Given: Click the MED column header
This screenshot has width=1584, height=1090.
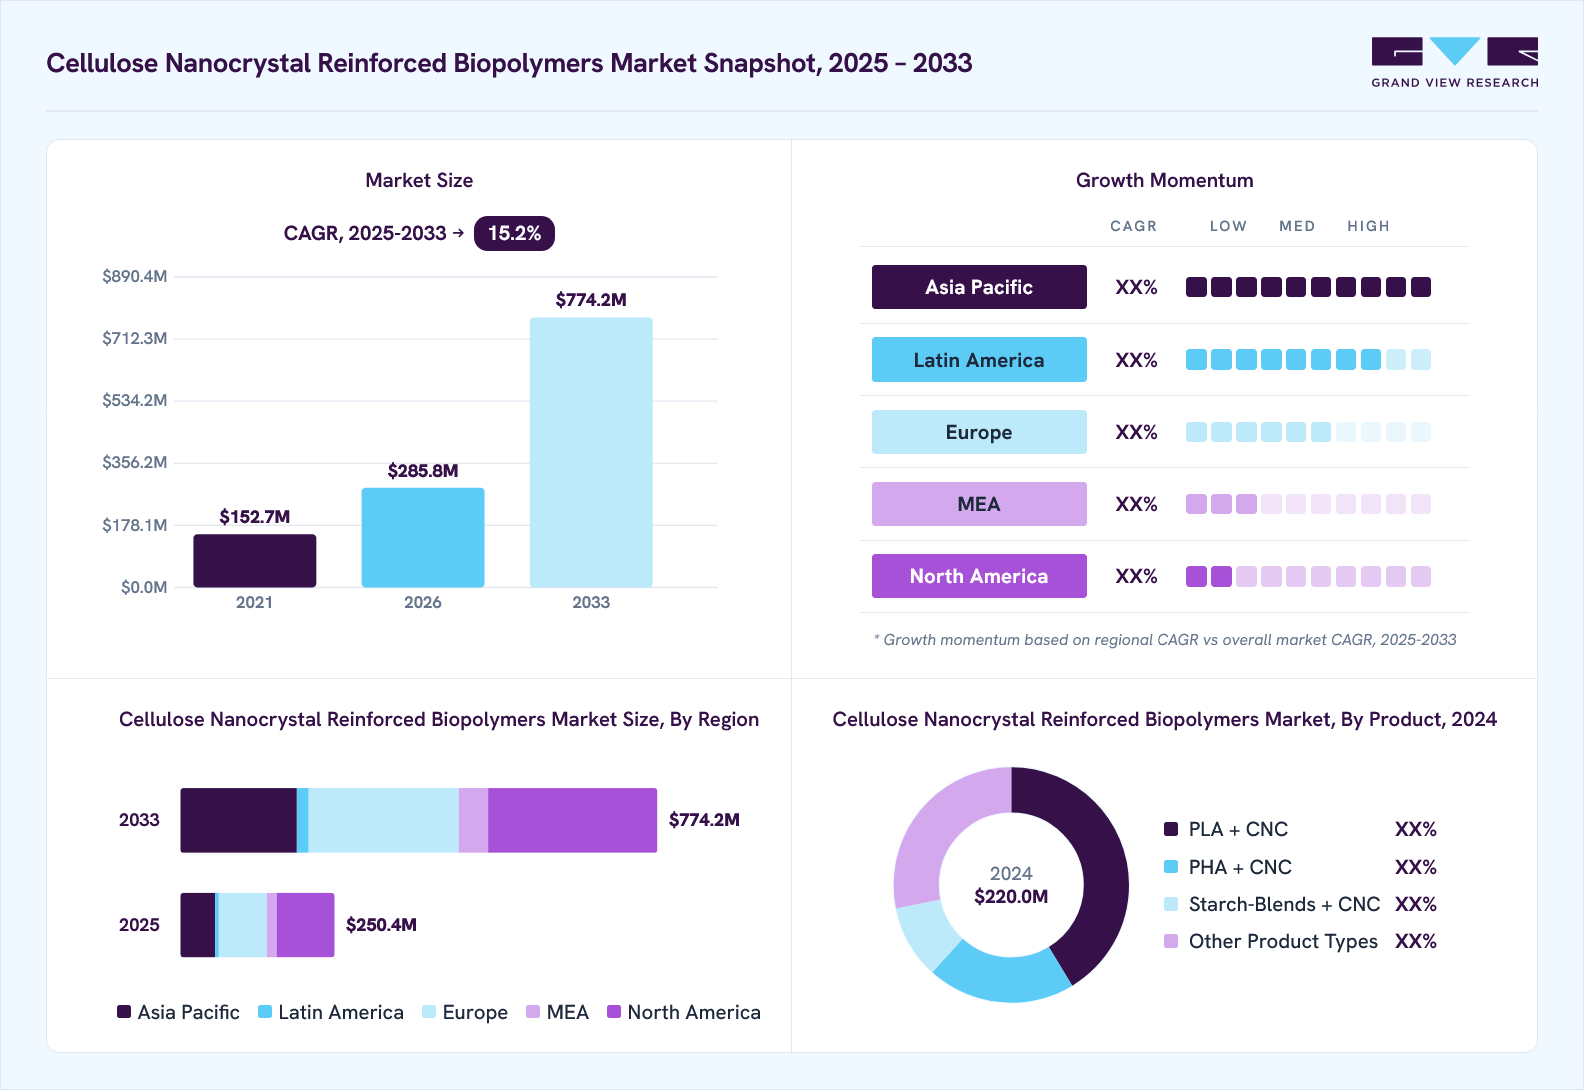Looking at the screenshot, I should 1297,226.
